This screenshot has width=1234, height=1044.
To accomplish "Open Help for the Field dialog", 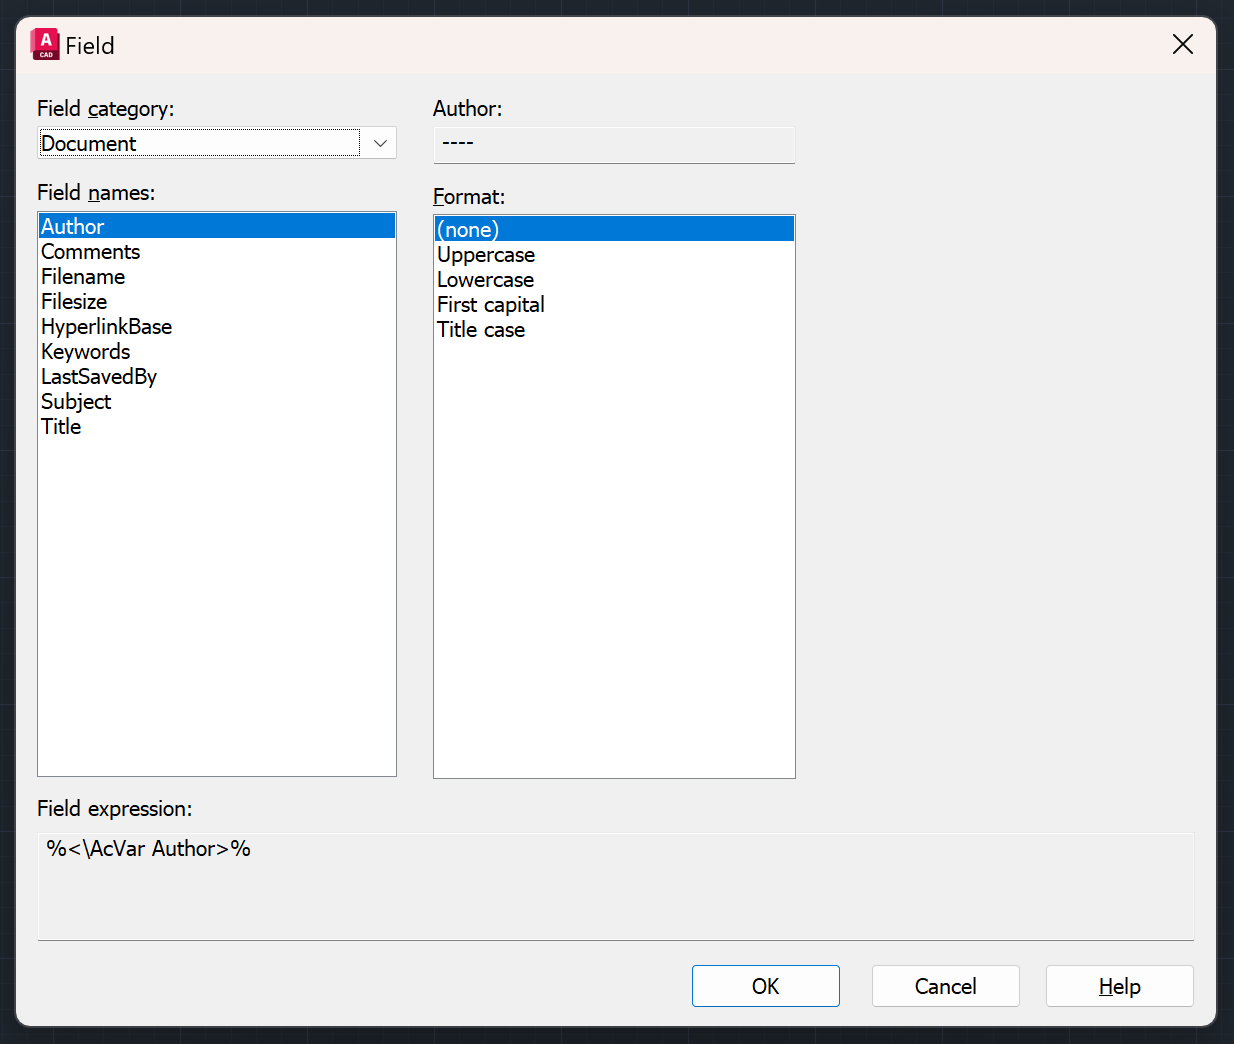I will pyautogui.click(x=1119, y=986).
